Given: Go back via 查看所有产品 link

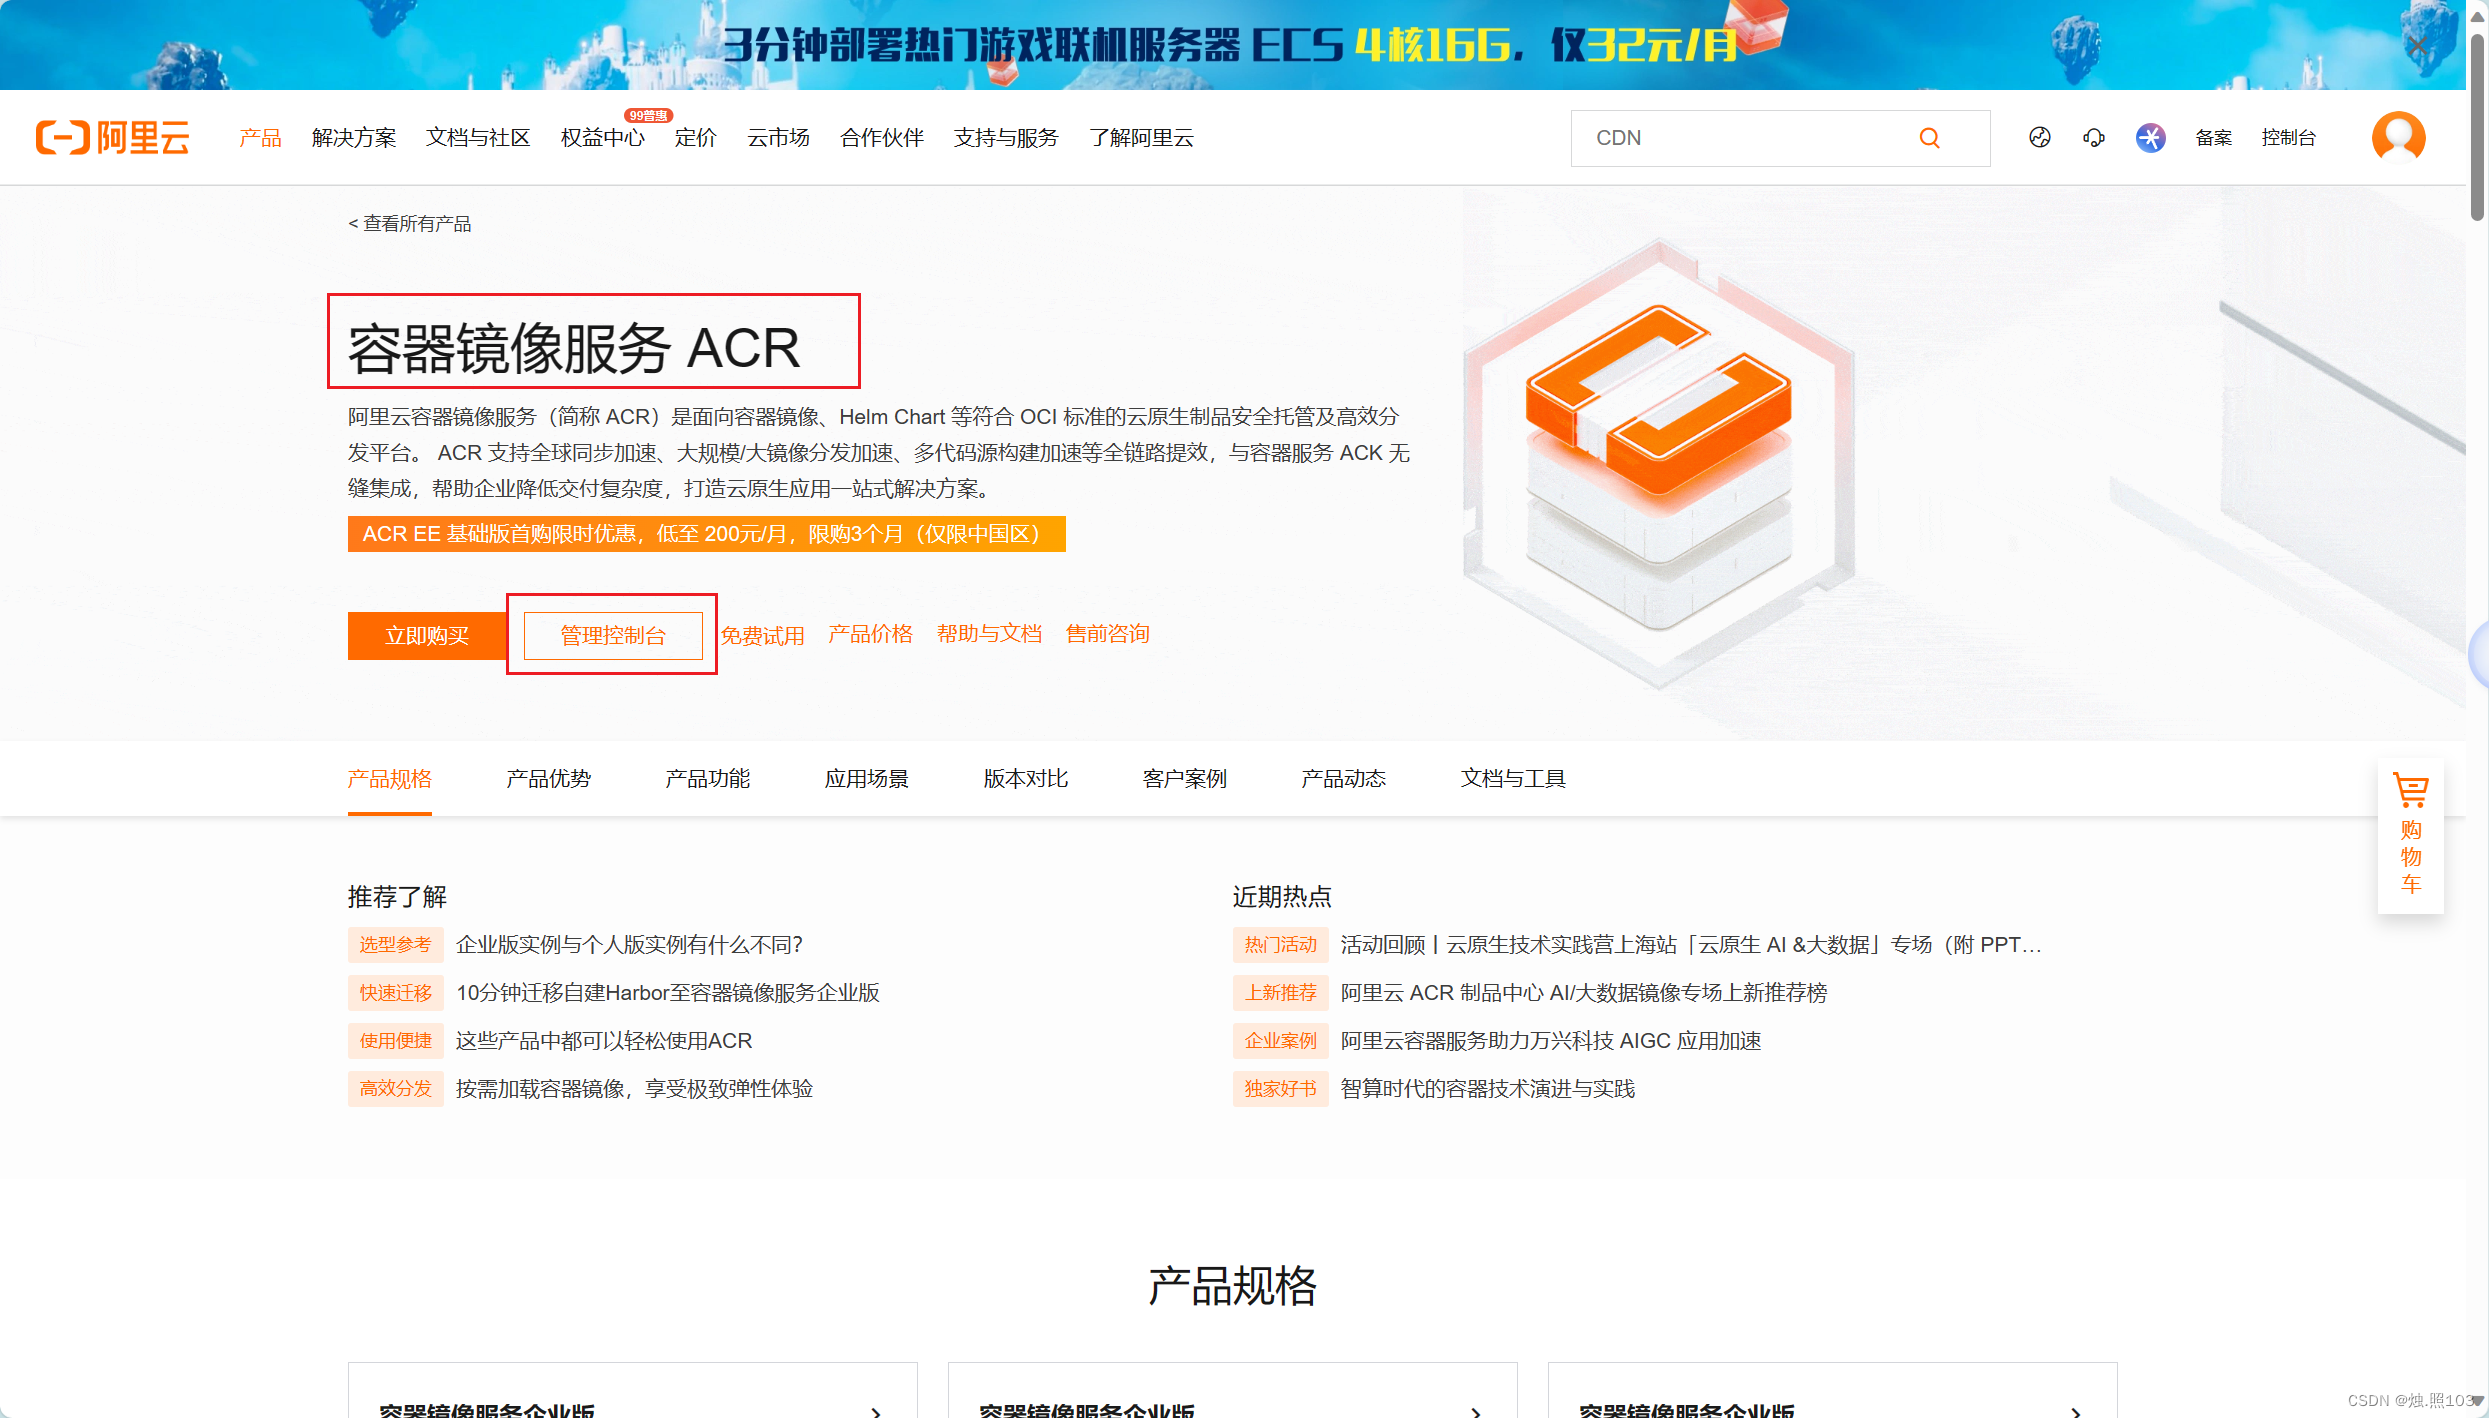Looking at the screenshot, I should (x=409, y=224).
